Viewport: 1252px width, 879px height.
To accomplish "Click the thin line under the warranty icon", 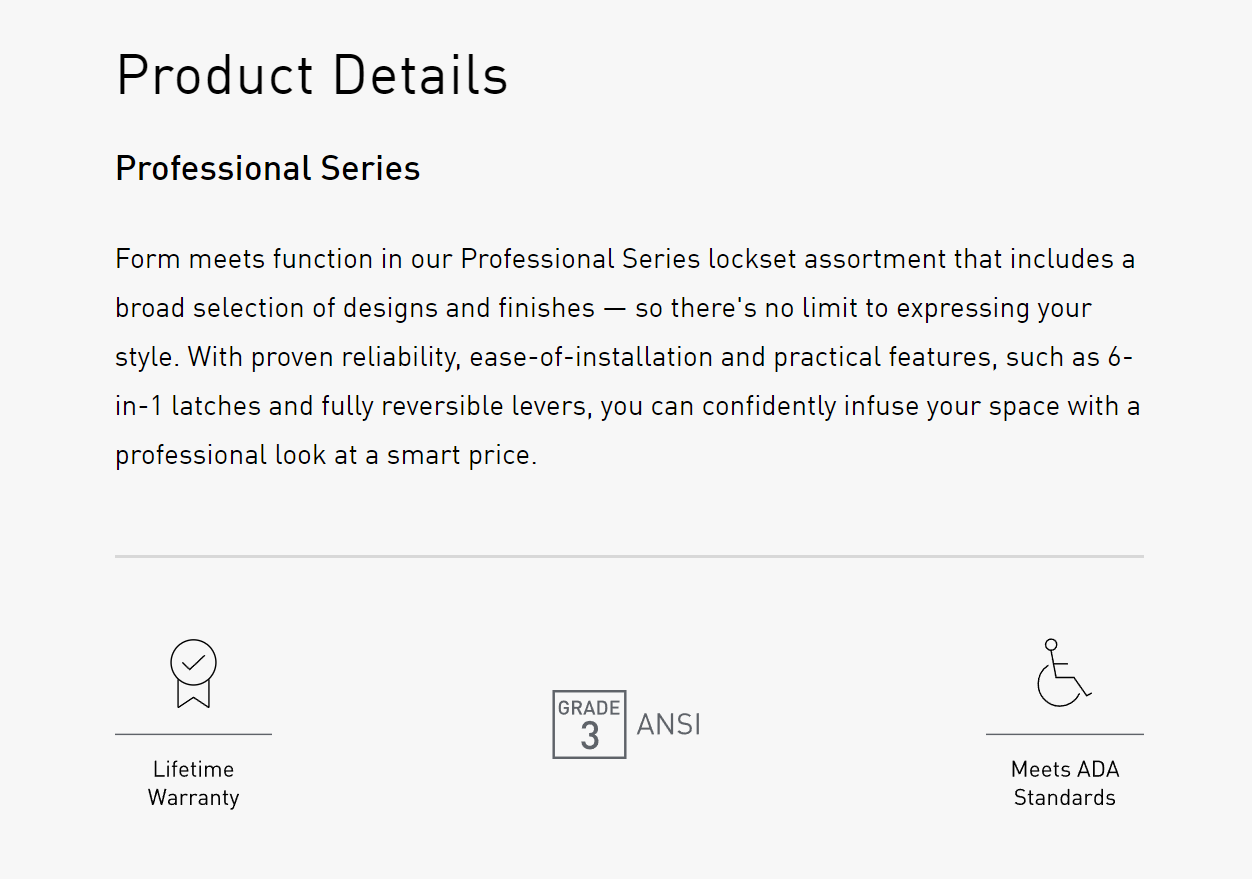I will point(193,734).
